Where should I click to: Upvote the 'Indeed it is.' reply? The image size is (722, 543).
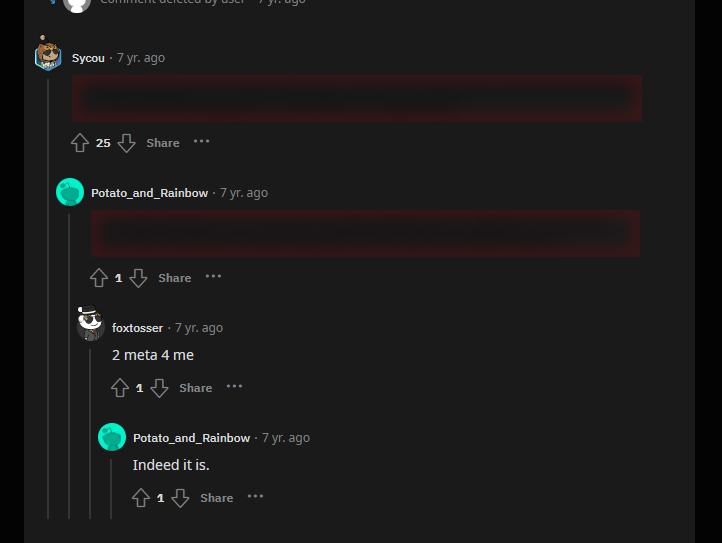[141, 498]
